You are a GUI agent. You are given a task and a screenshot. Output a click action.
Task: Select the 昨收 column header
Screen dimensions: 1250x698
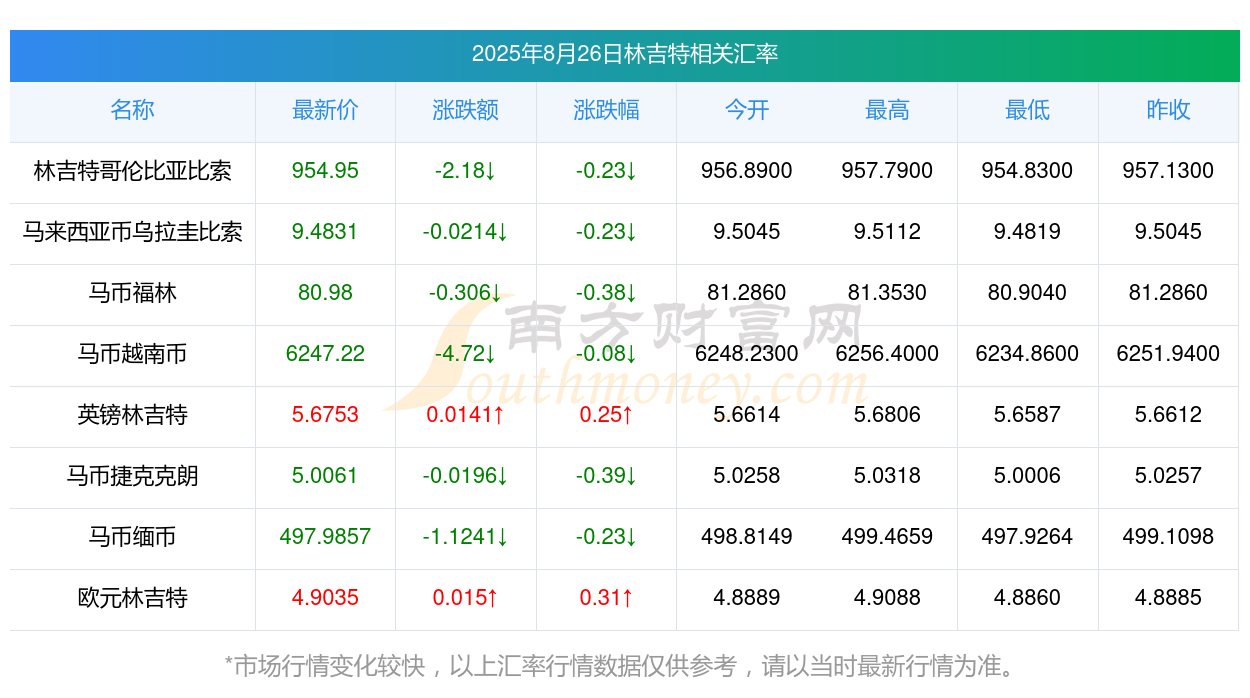click(x=1168, y=110)
